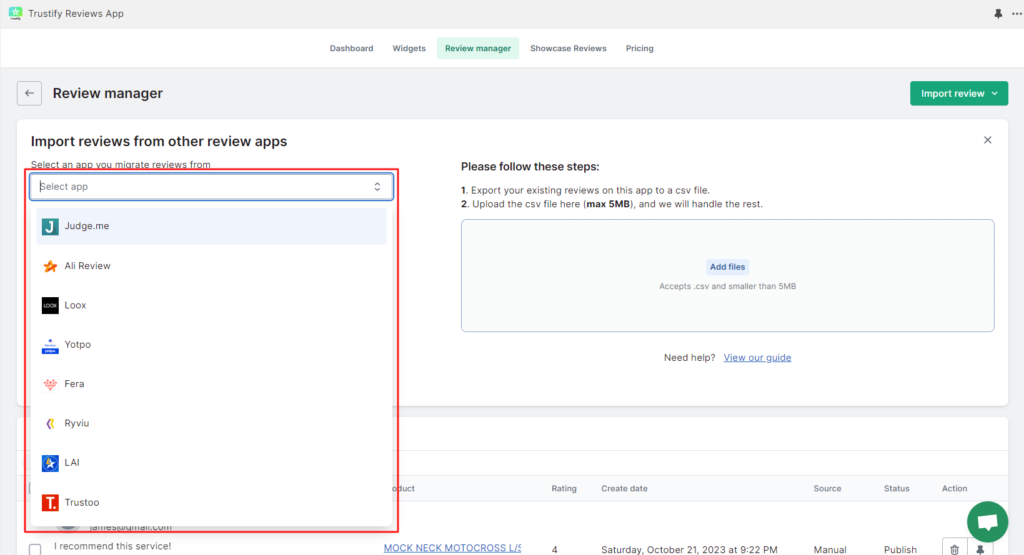The height and width of the screenshot is (555, 1024).
Task: Click the Saturday, October 21, 2023 date cell
Action: coord(689,550)
